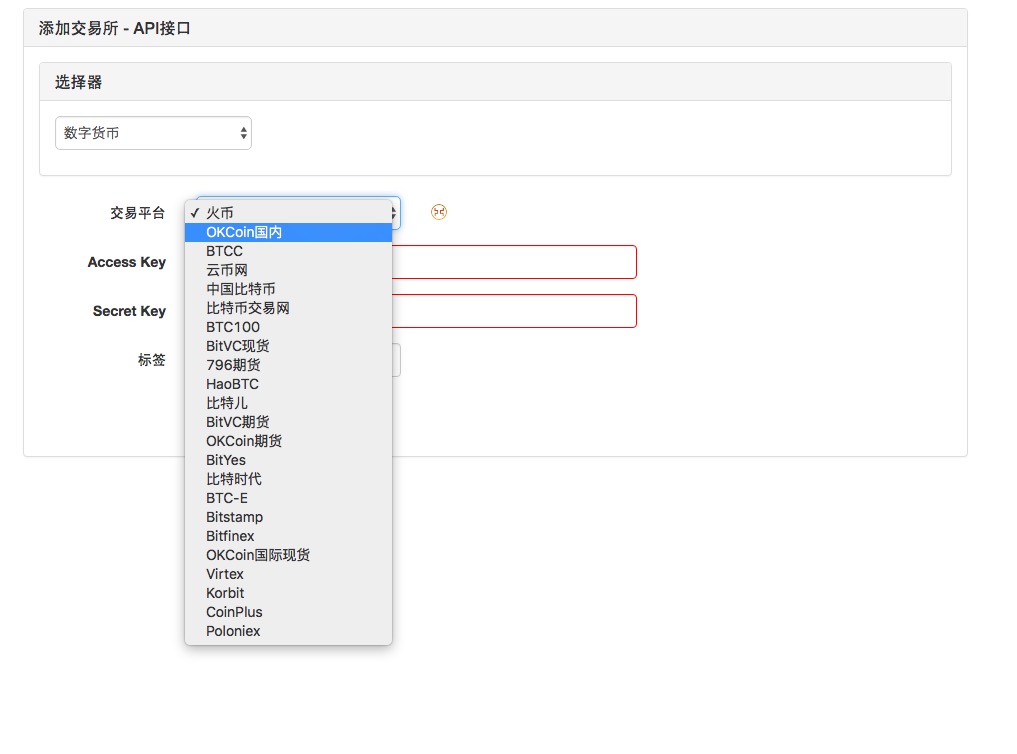Screen dimensions: 1017x754
Task: Pick 云币网 from the exchange list
Action: pos(289,270)
